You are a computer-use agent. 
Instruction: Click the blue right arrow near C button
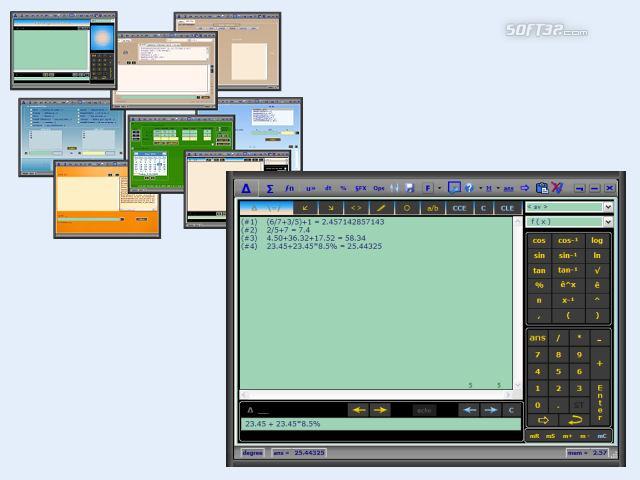point(491,410)
